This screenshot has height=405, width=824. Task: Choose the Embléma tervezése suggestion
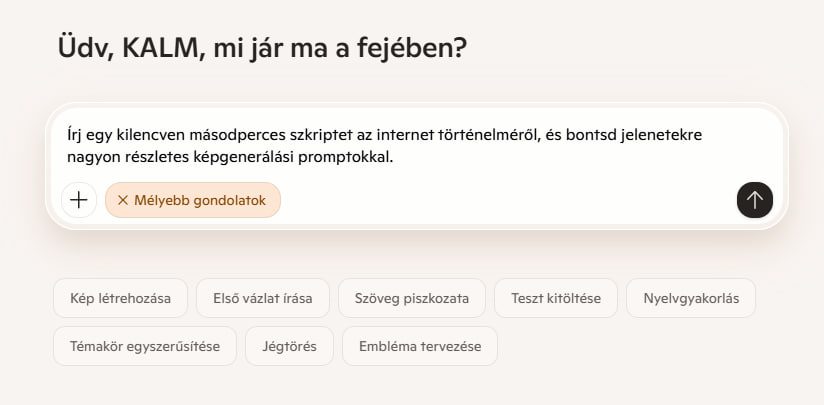(x=420, y=346)
